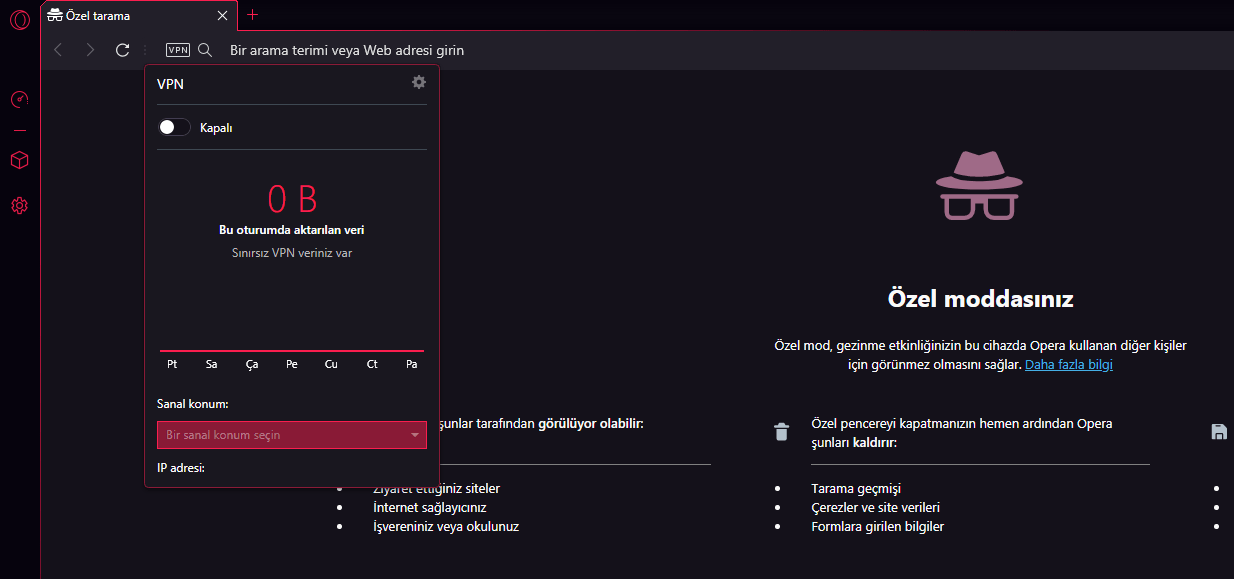
Task: Click the Sa day label in chart
Action: tap(212, 364)
